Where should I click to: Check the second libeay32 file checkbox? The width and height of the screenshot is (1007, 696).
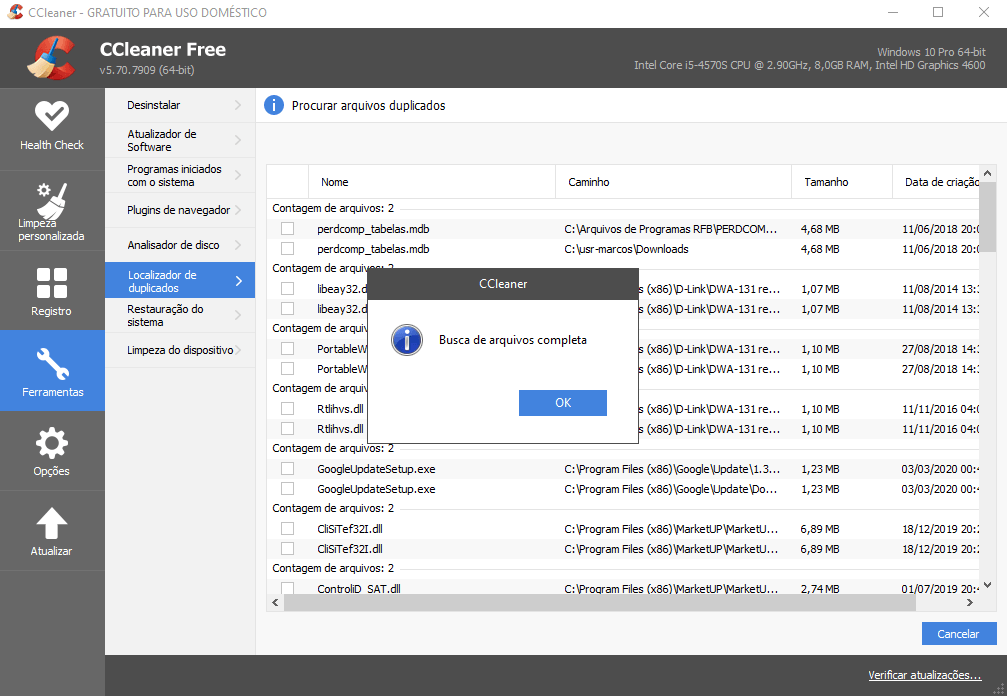pos(288,309)
